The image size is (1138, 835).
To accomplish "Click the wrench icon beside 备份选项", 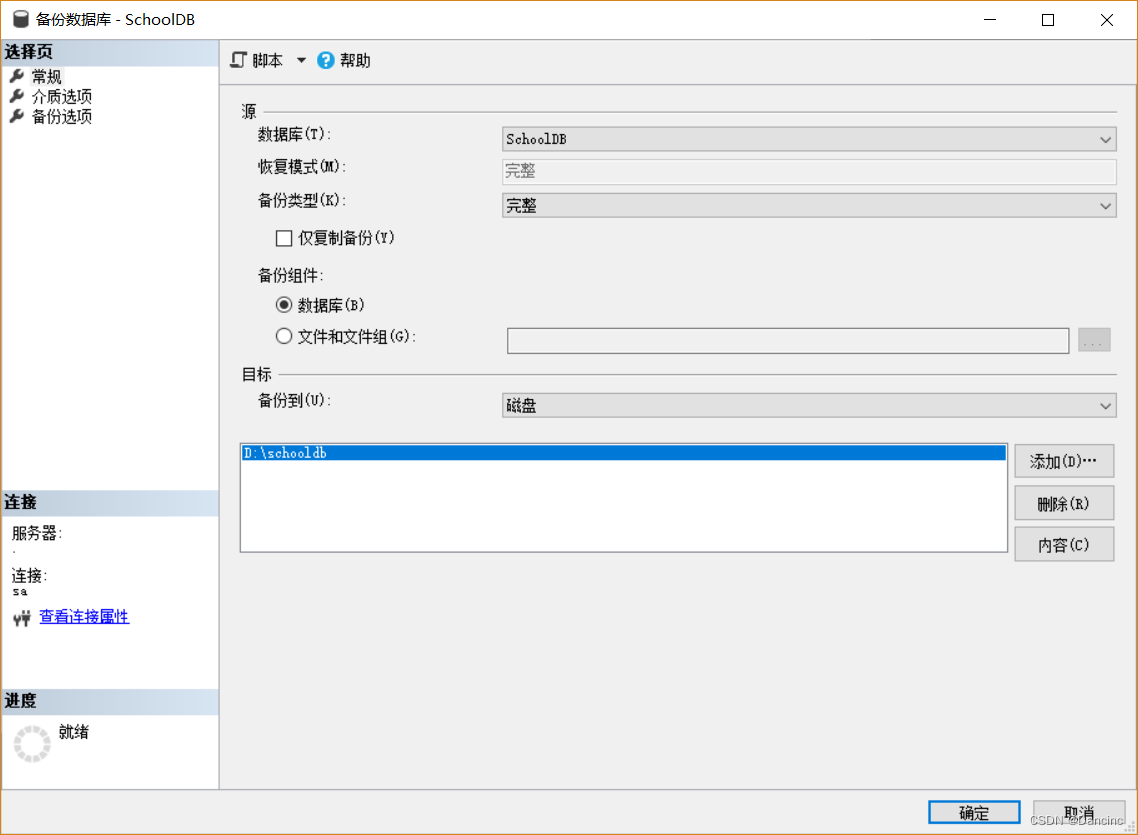I will 17,116.
